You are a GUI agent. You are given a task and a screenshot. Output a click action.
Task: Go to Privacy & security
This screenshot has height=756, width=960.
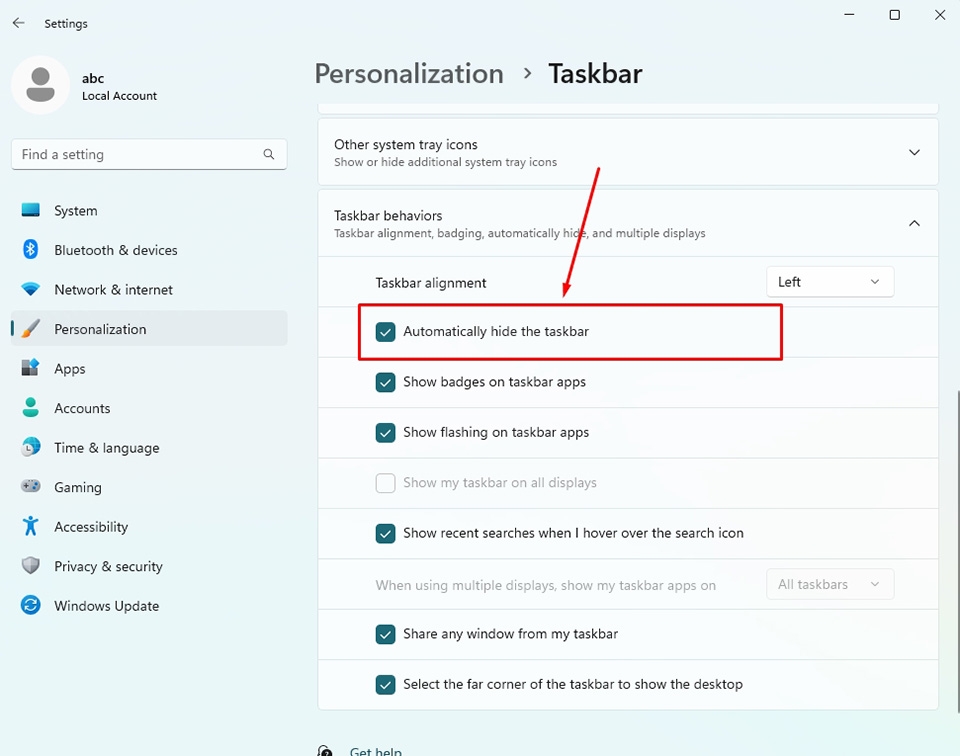coord(149,566)
